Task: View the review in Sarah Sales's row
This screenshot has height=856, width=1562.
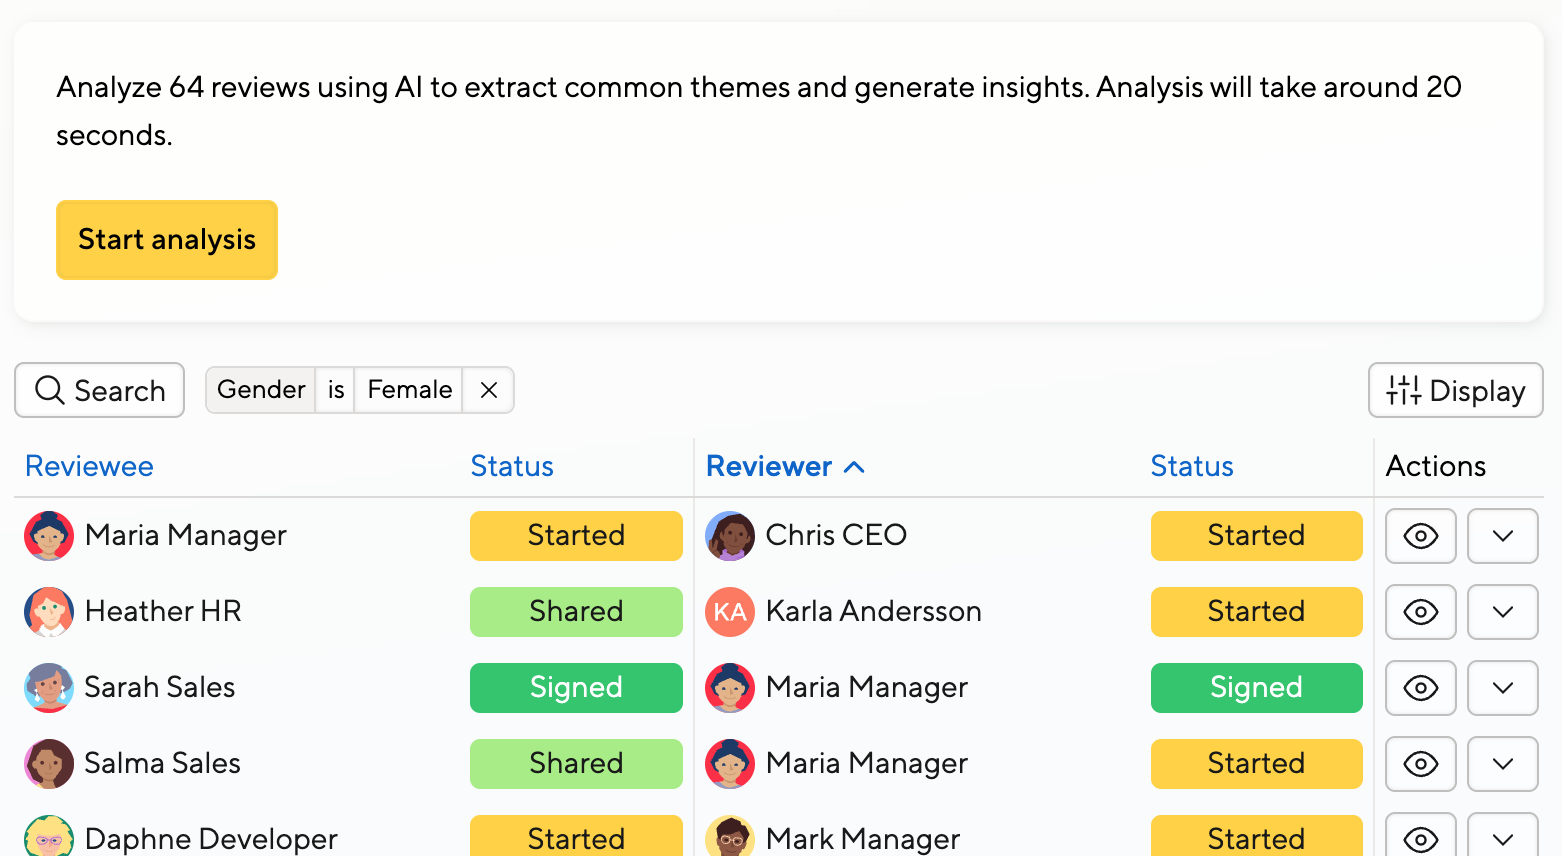Action: click(1420, 688)
